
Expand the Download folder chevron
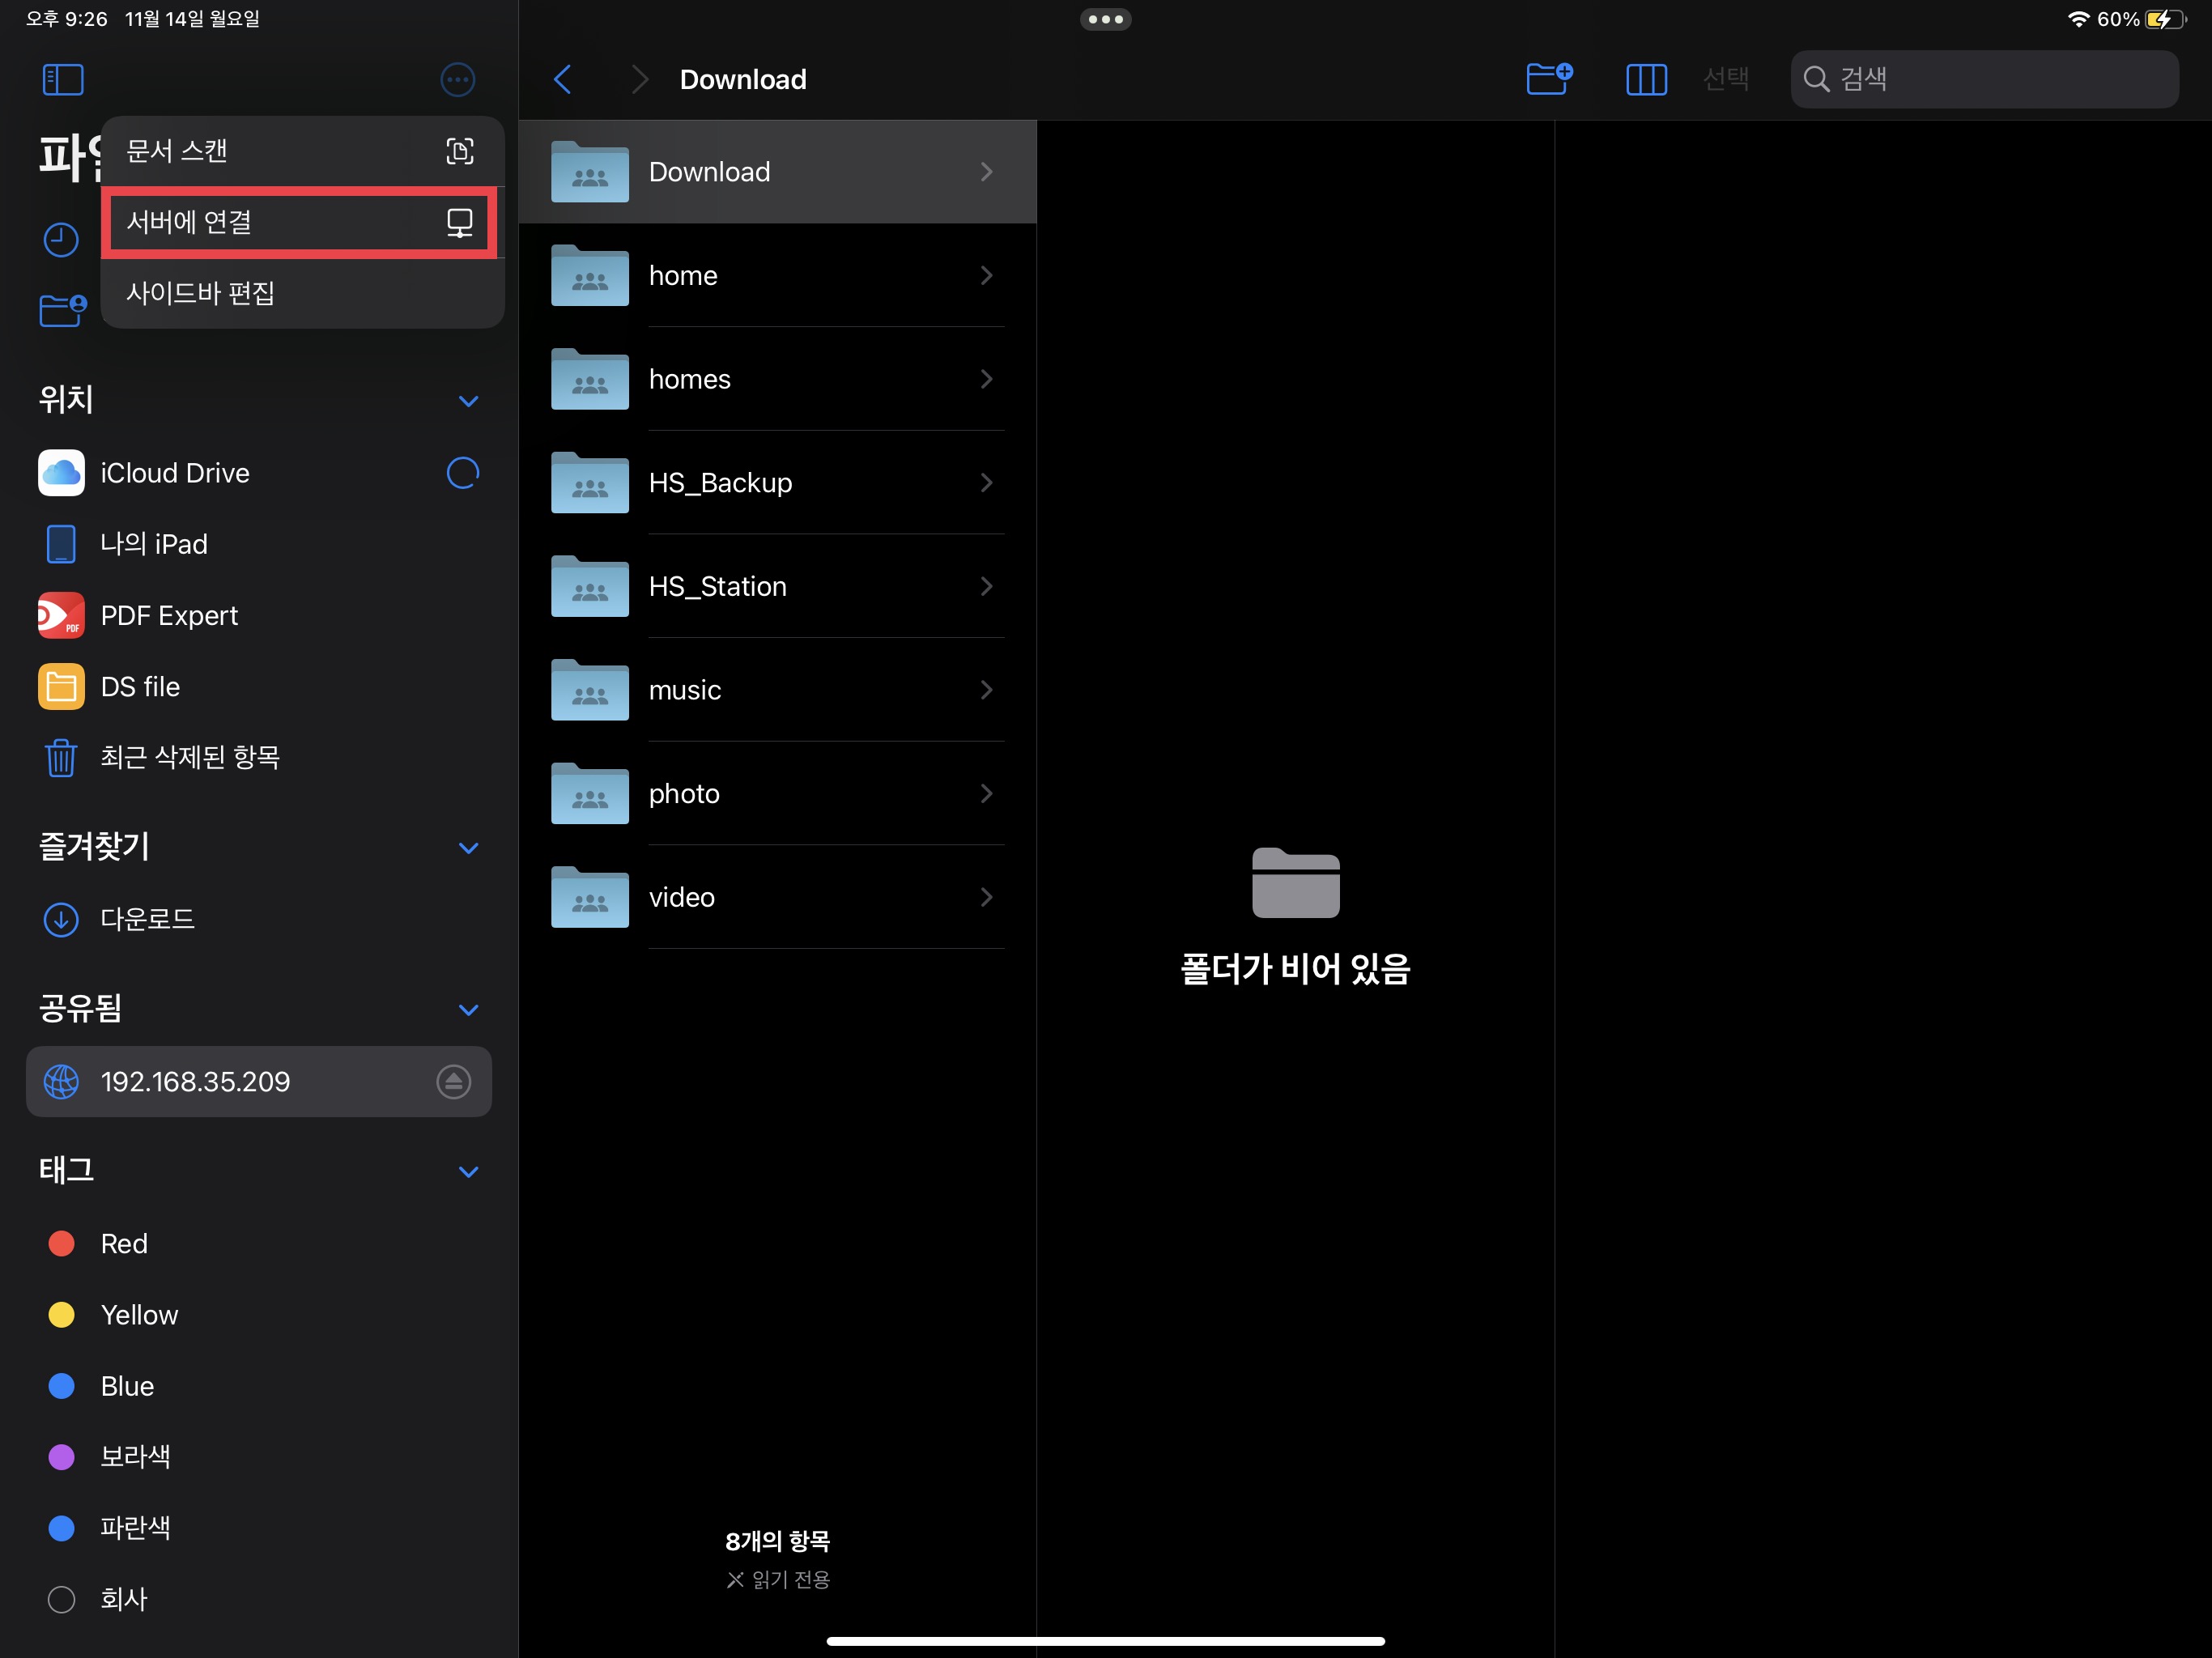[986, 172]
